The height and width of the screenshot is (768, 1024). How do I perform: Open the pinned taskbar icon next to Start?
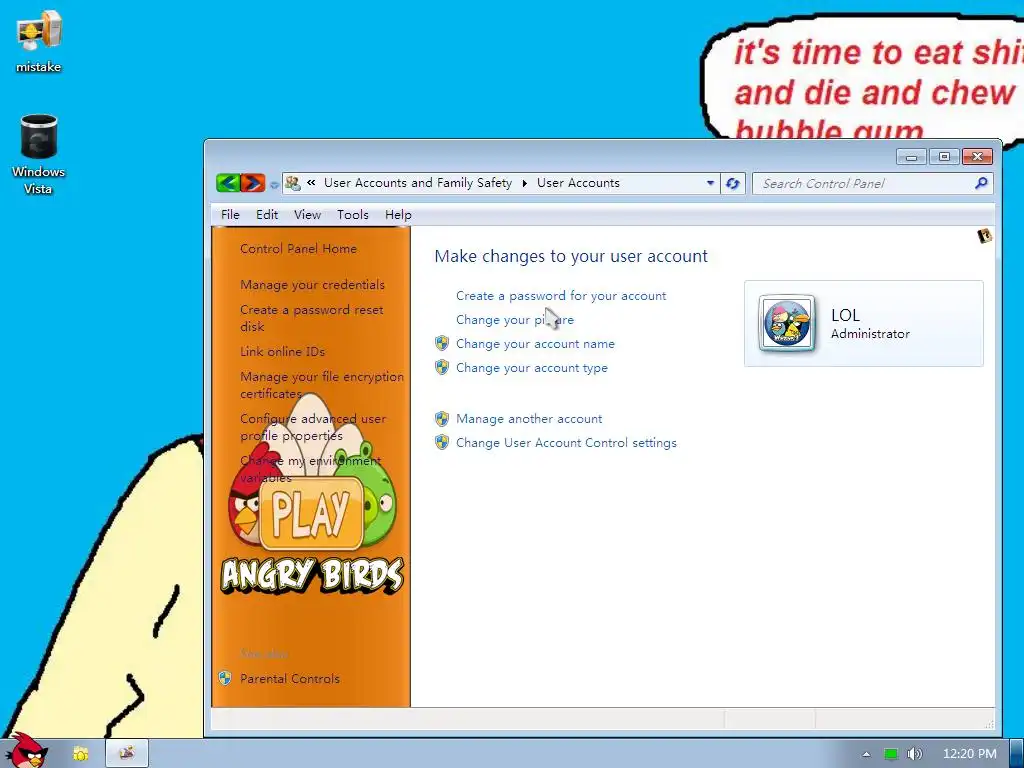point(80,754)
